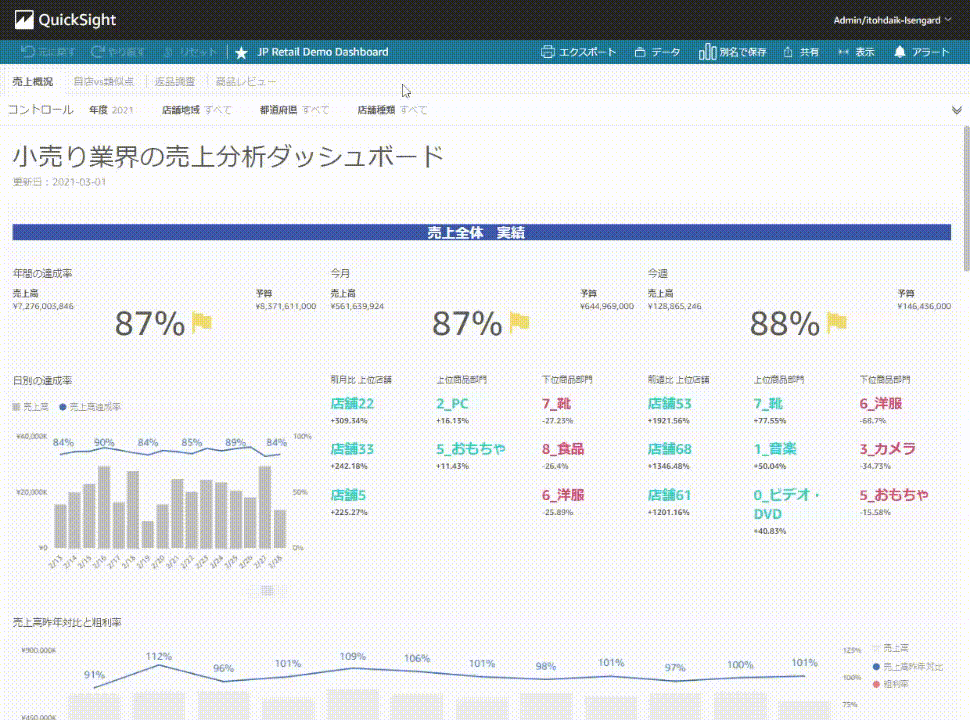
Task: Click 8_食品 bottom category
Action: coord(563,449)
